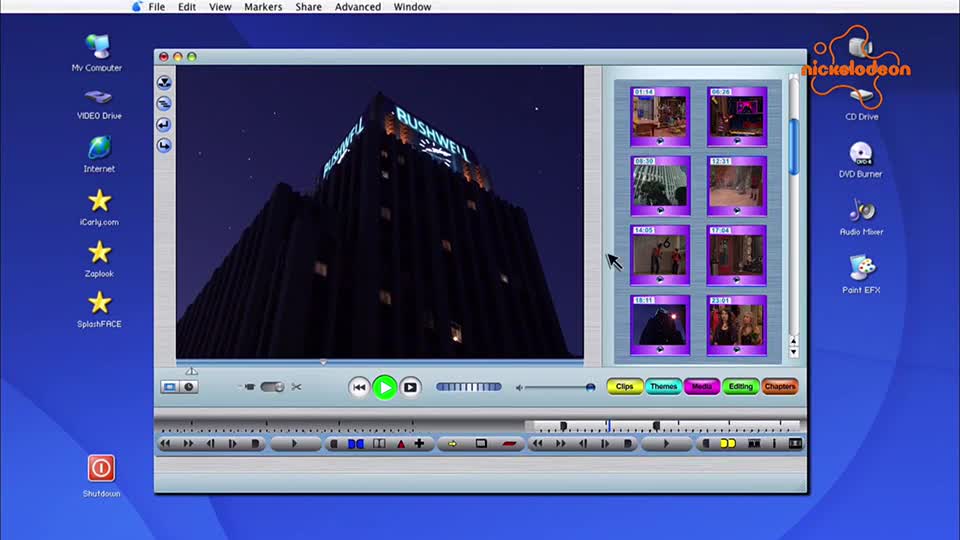Open the VIDEO Drive desktop icon

point(99,103)
